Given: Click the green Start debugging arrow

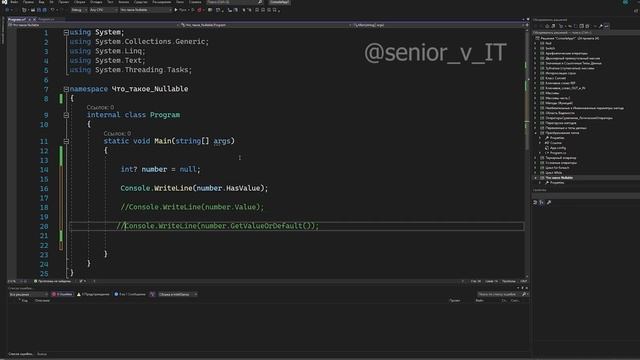Looking at the screenshot, I should tap(176, 10).
